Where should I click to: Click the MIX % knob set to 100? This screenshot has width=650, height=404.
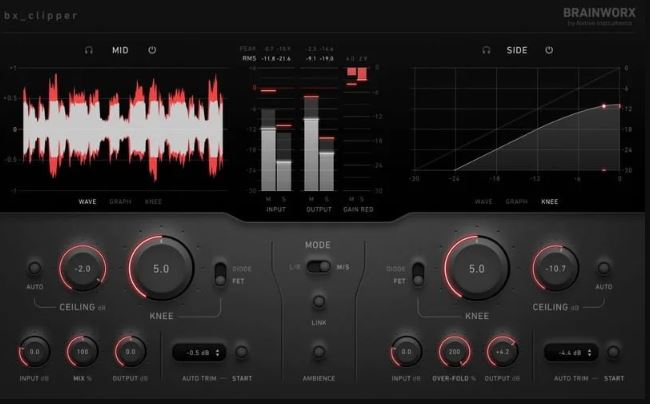tap(82, 352)
